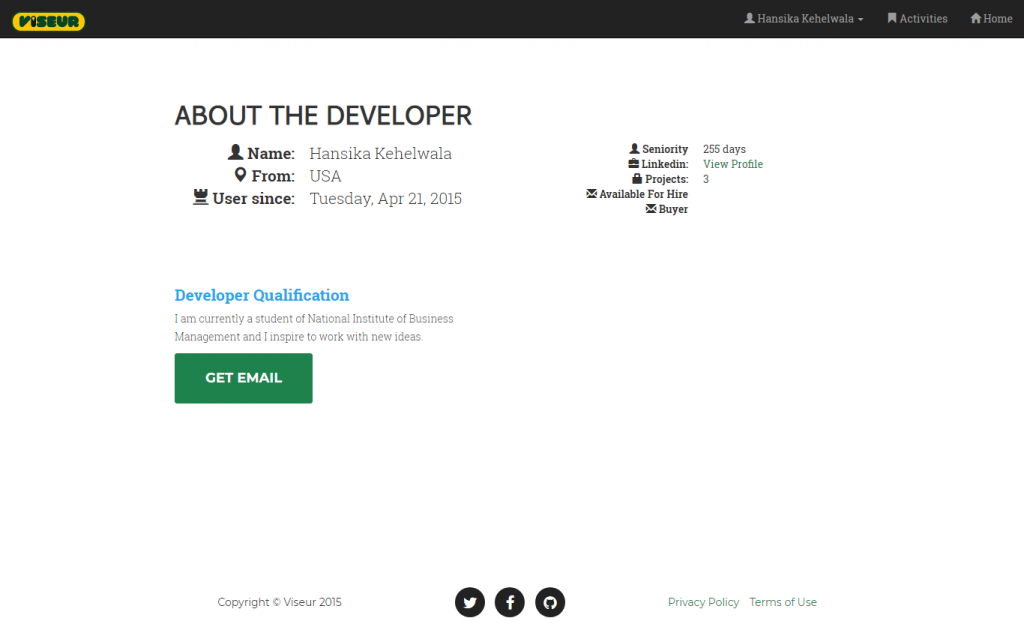Image resolution: width=1024 pixels, height=636 pixels.
Task: Open the GitHub social icon
Action: (x=550, y=602)
